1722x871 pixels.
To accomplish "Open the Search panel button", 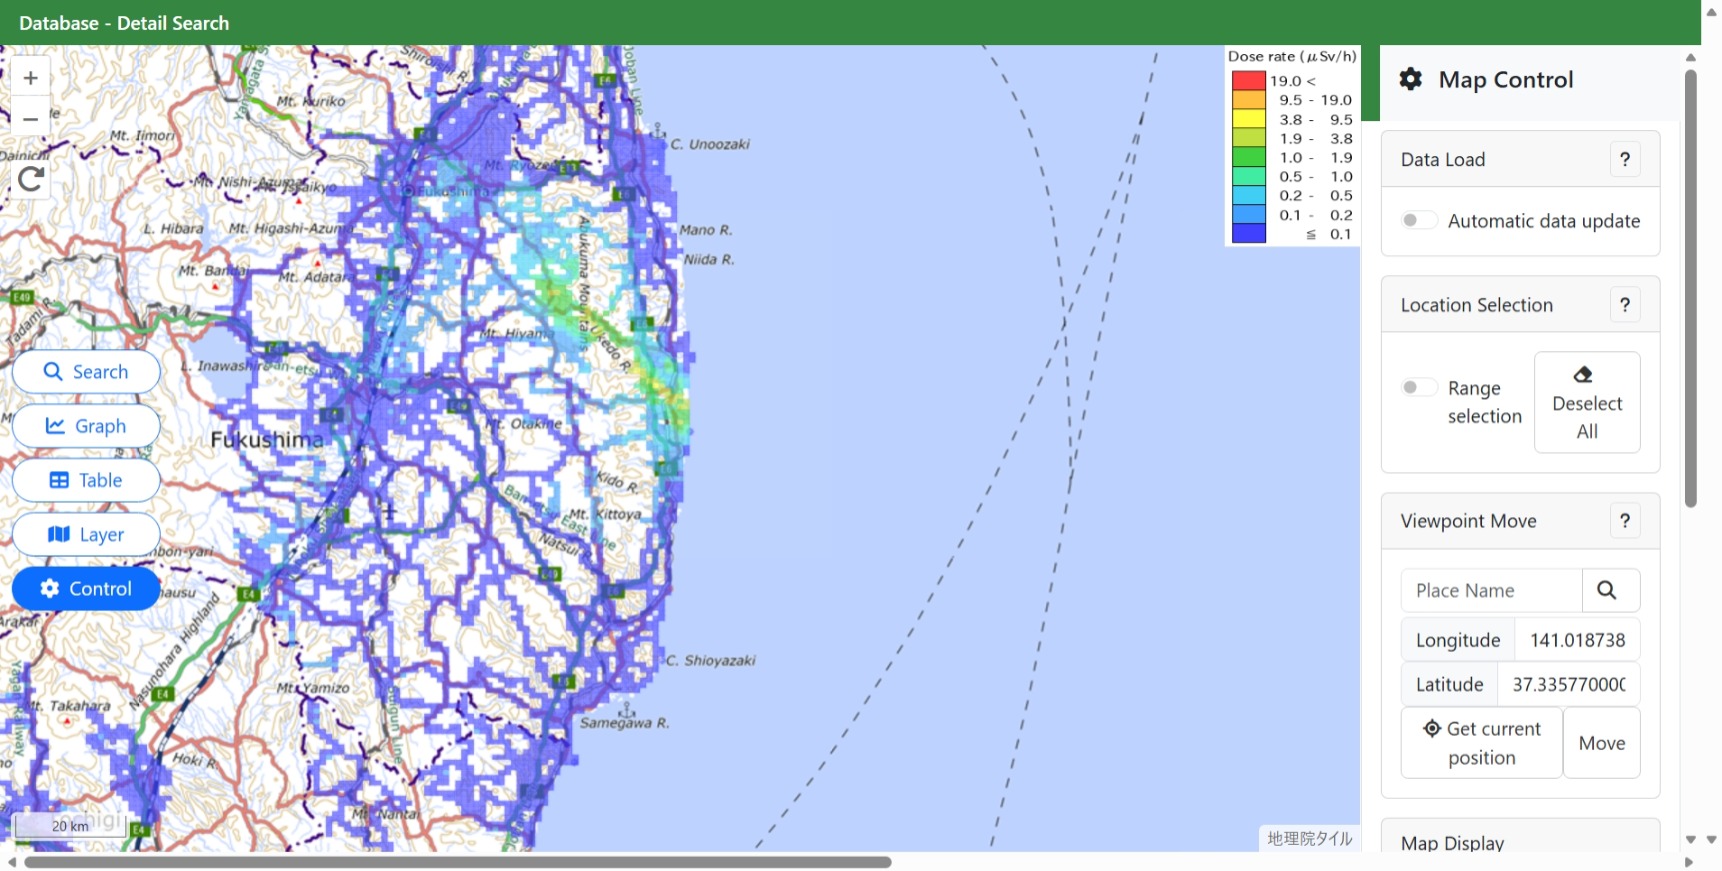I will [86, 371].
